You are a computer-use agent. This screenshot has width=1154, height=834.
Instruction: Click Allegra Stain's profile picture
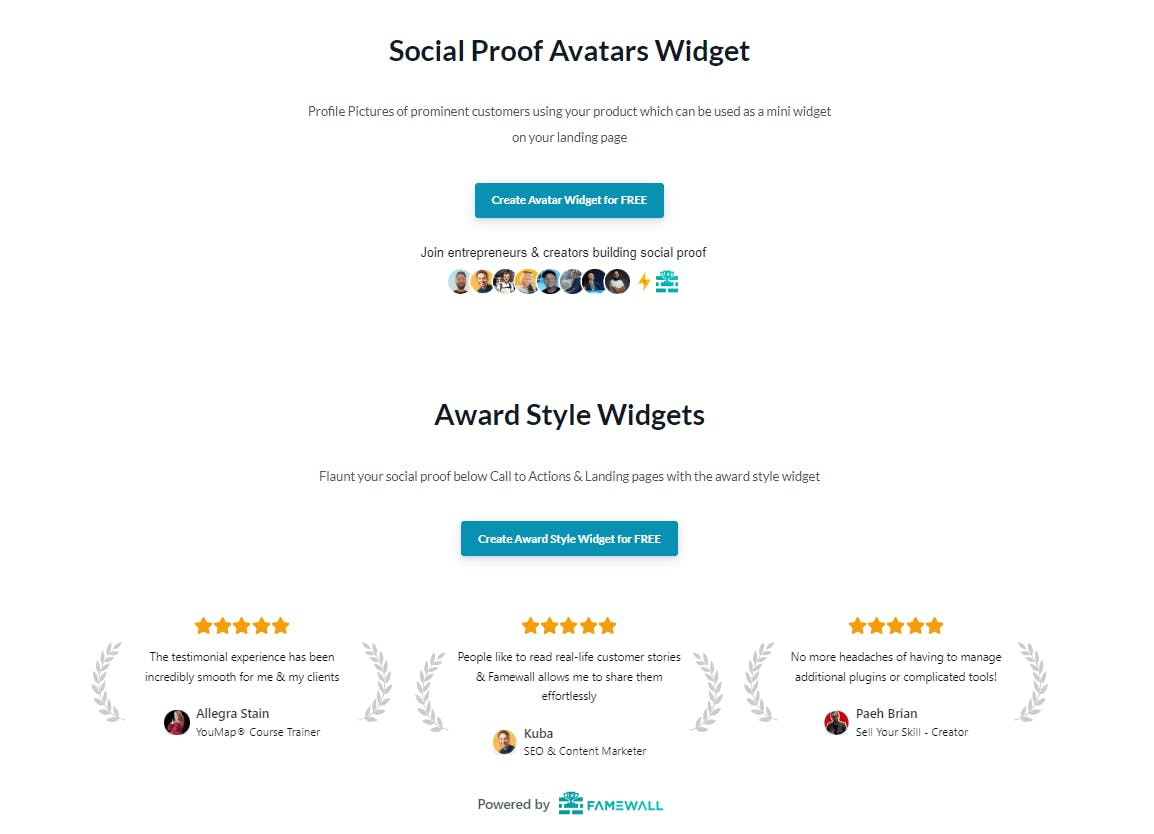[177, 722]
